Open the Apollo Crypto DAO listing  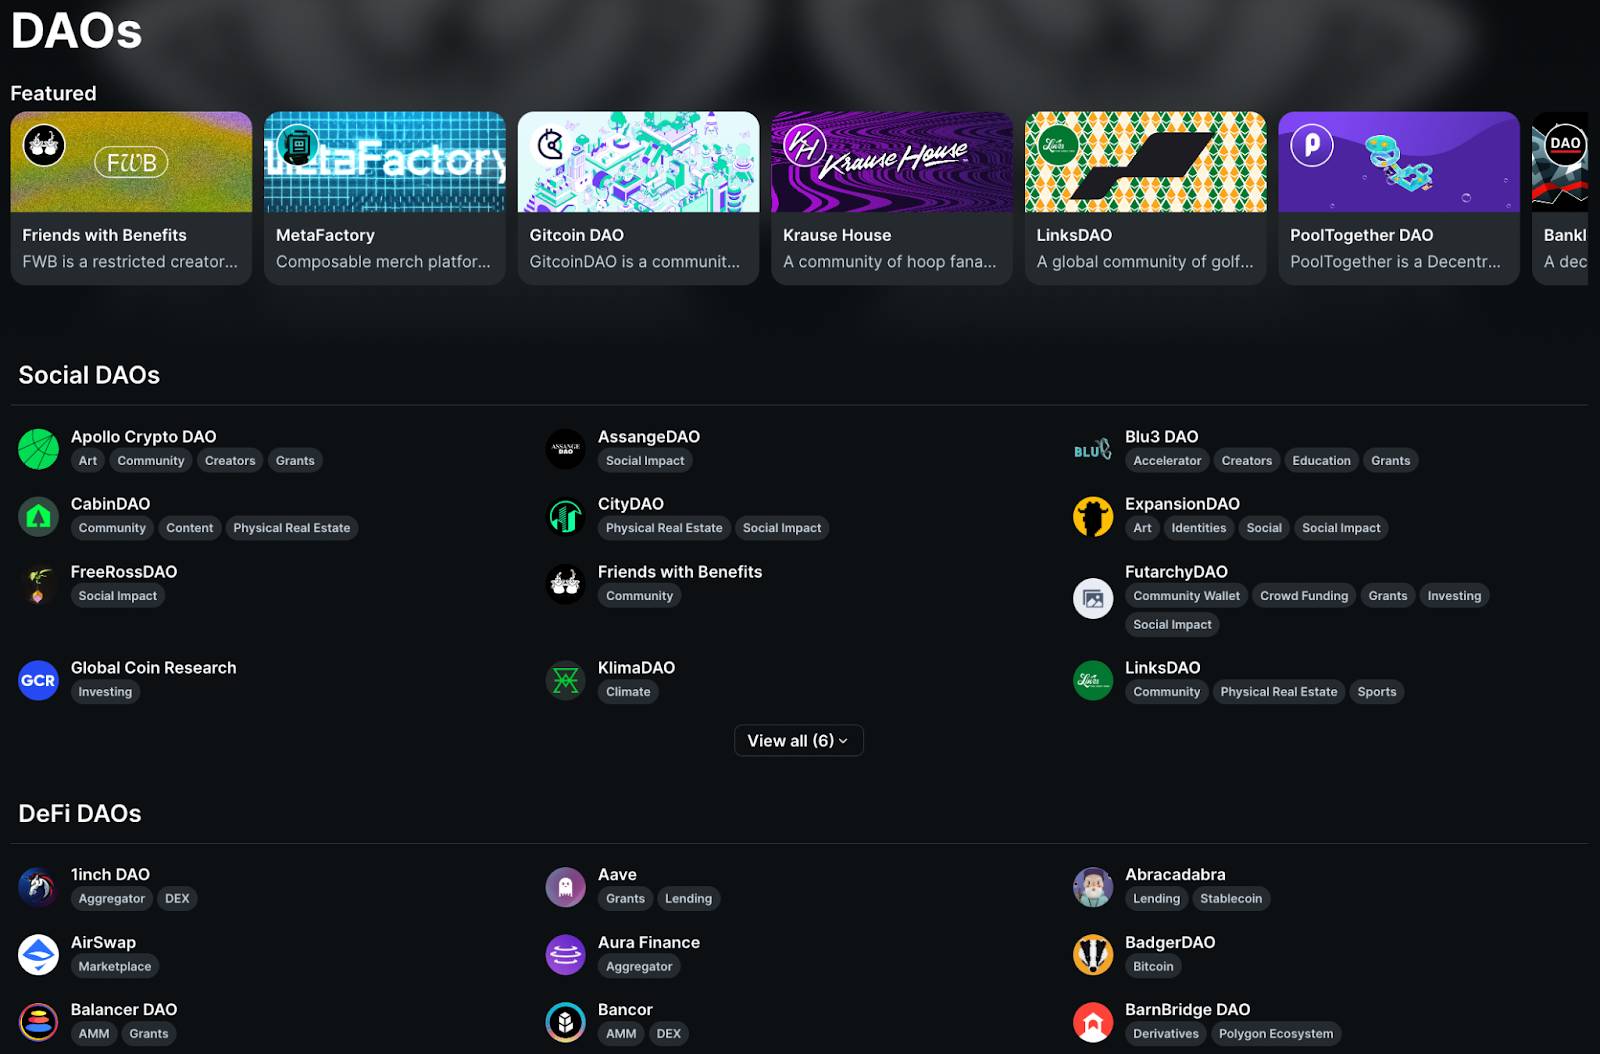[x=143, y=436]
